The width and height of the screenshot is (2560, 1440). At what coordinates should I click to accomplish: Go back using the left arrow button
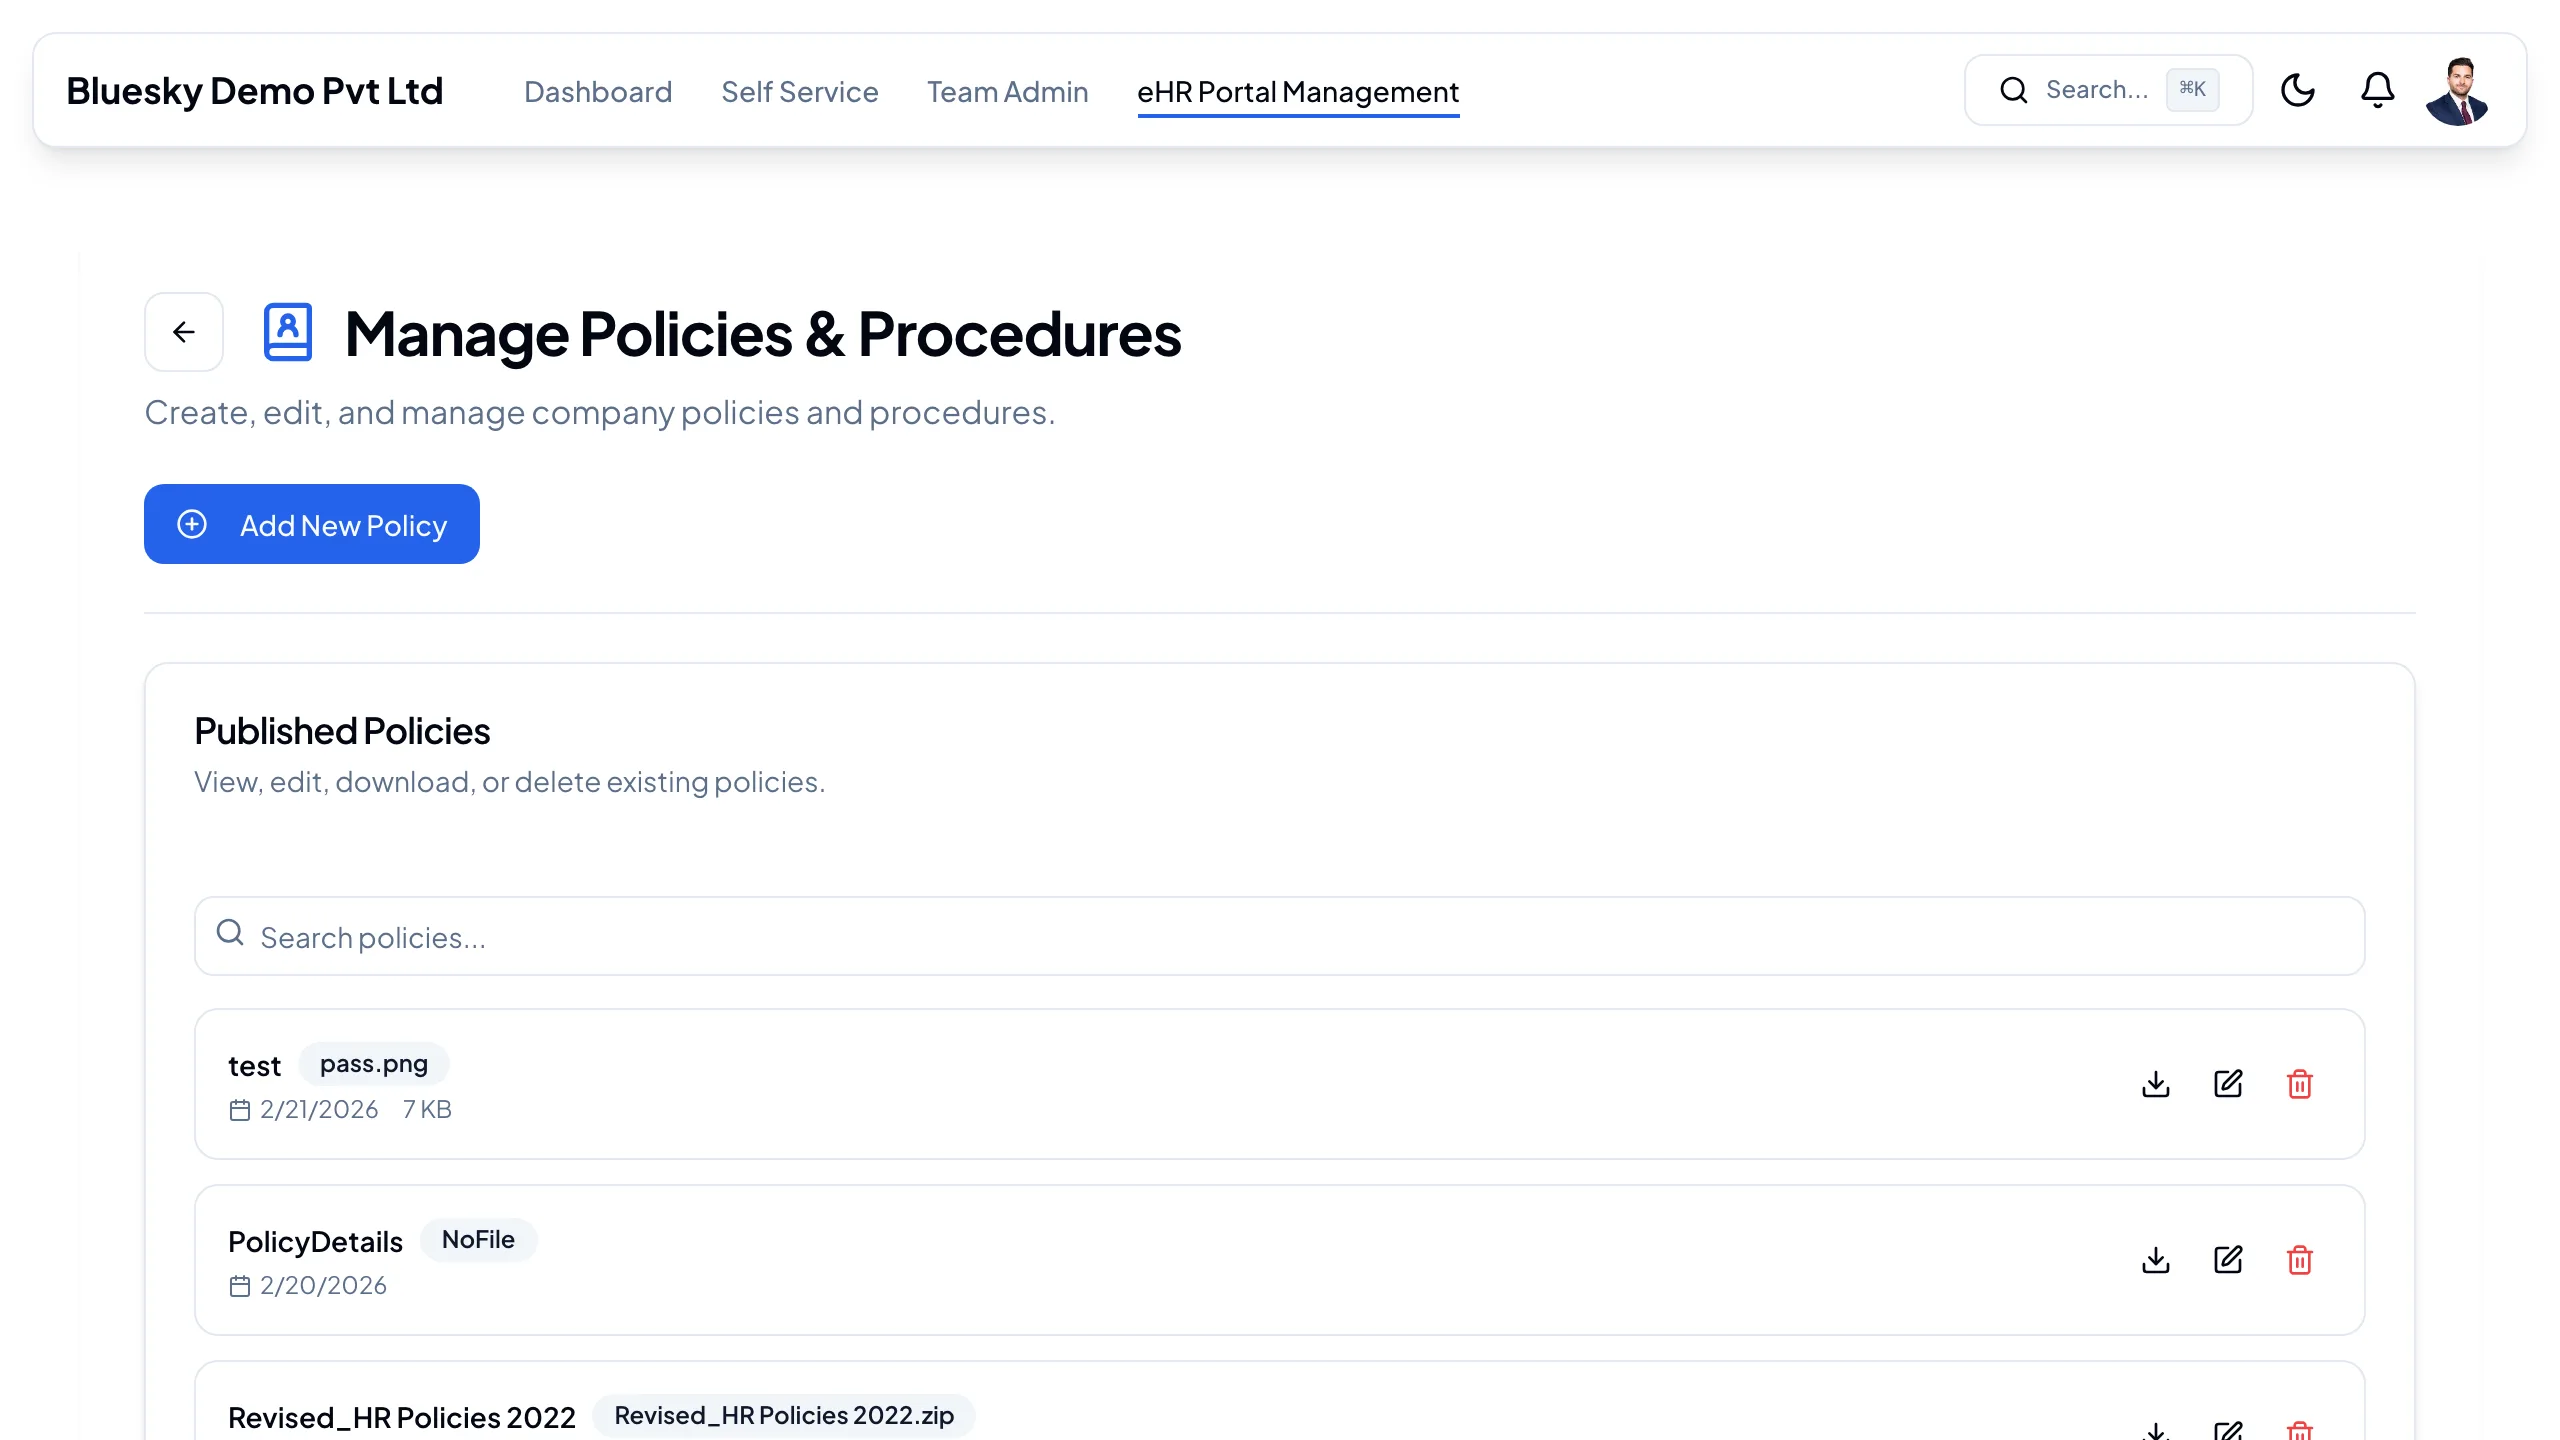[x=184, y=332]
